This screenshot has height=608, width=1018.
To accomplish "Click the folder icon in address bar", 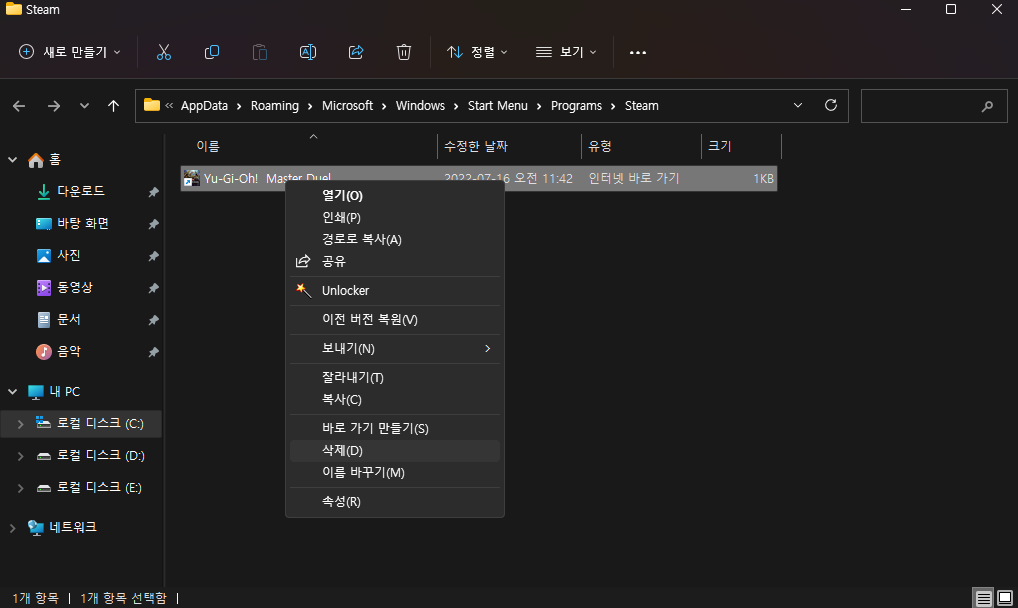I will 152,105.
